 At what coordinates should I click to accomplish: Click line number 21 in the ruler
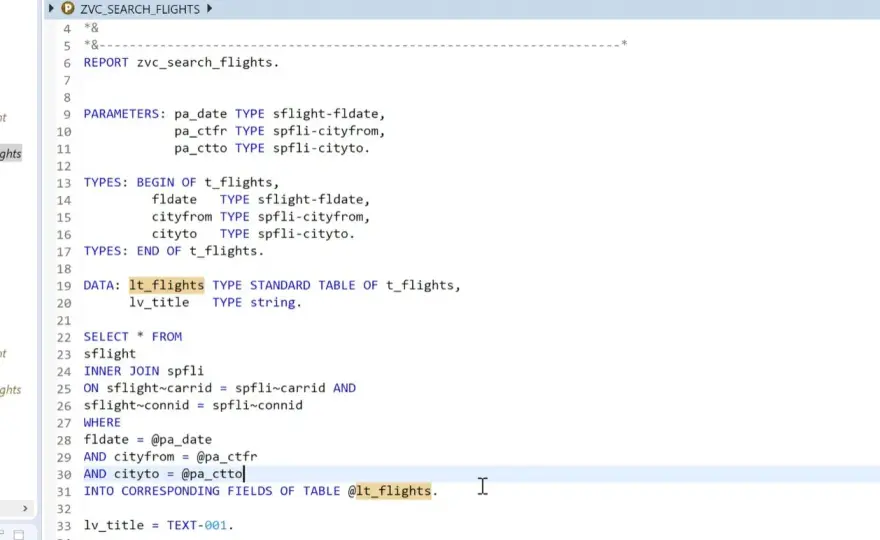(64, 321)
